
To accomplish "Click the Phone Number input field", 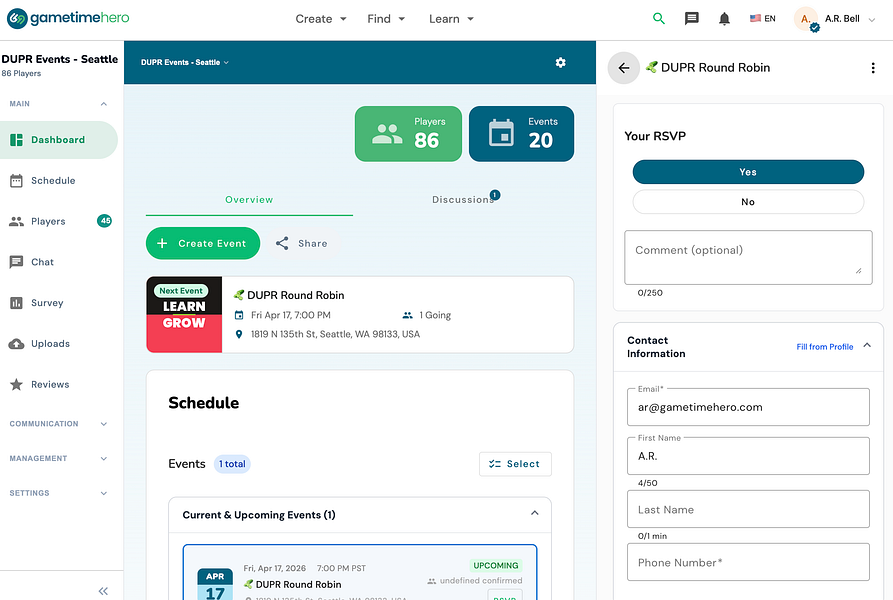I will pos(748,562).
